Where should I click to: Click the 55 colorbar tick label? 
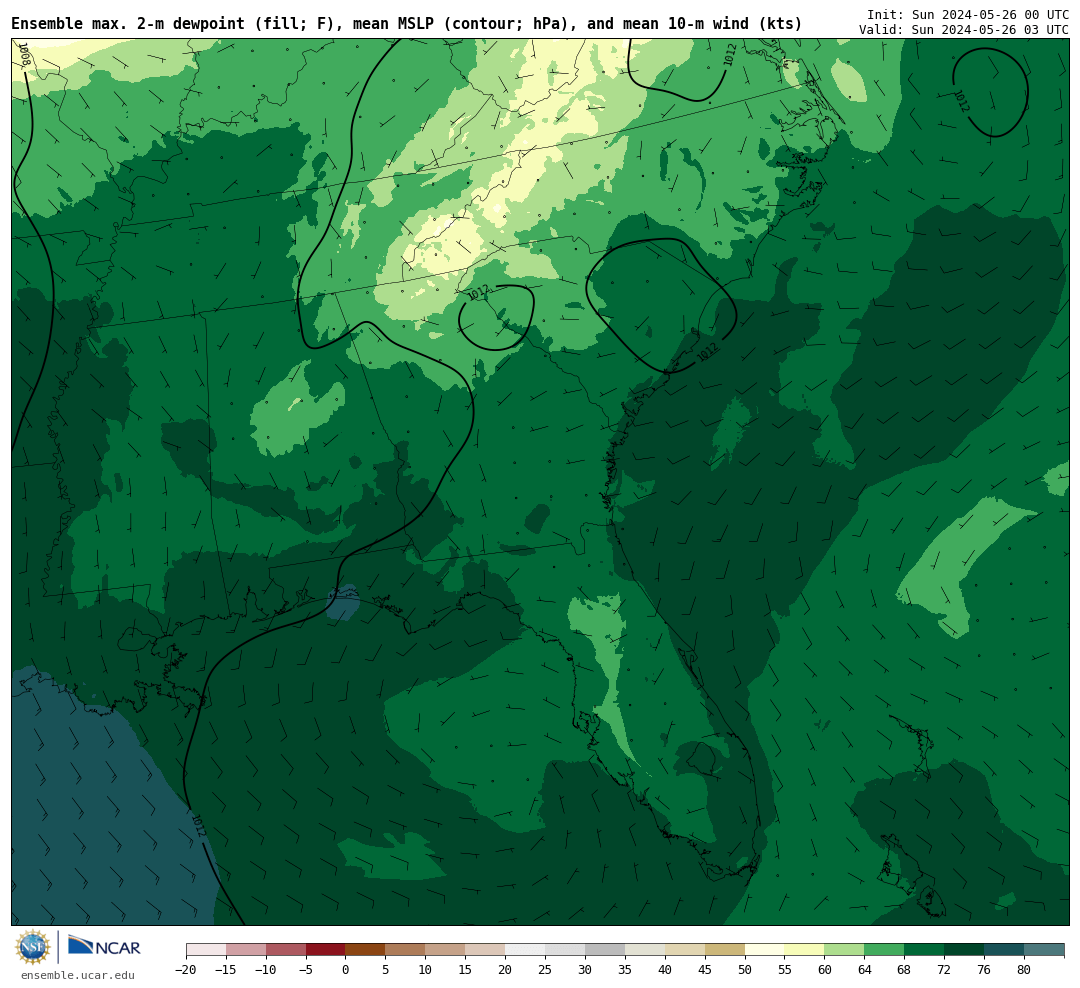coord(785,970)
